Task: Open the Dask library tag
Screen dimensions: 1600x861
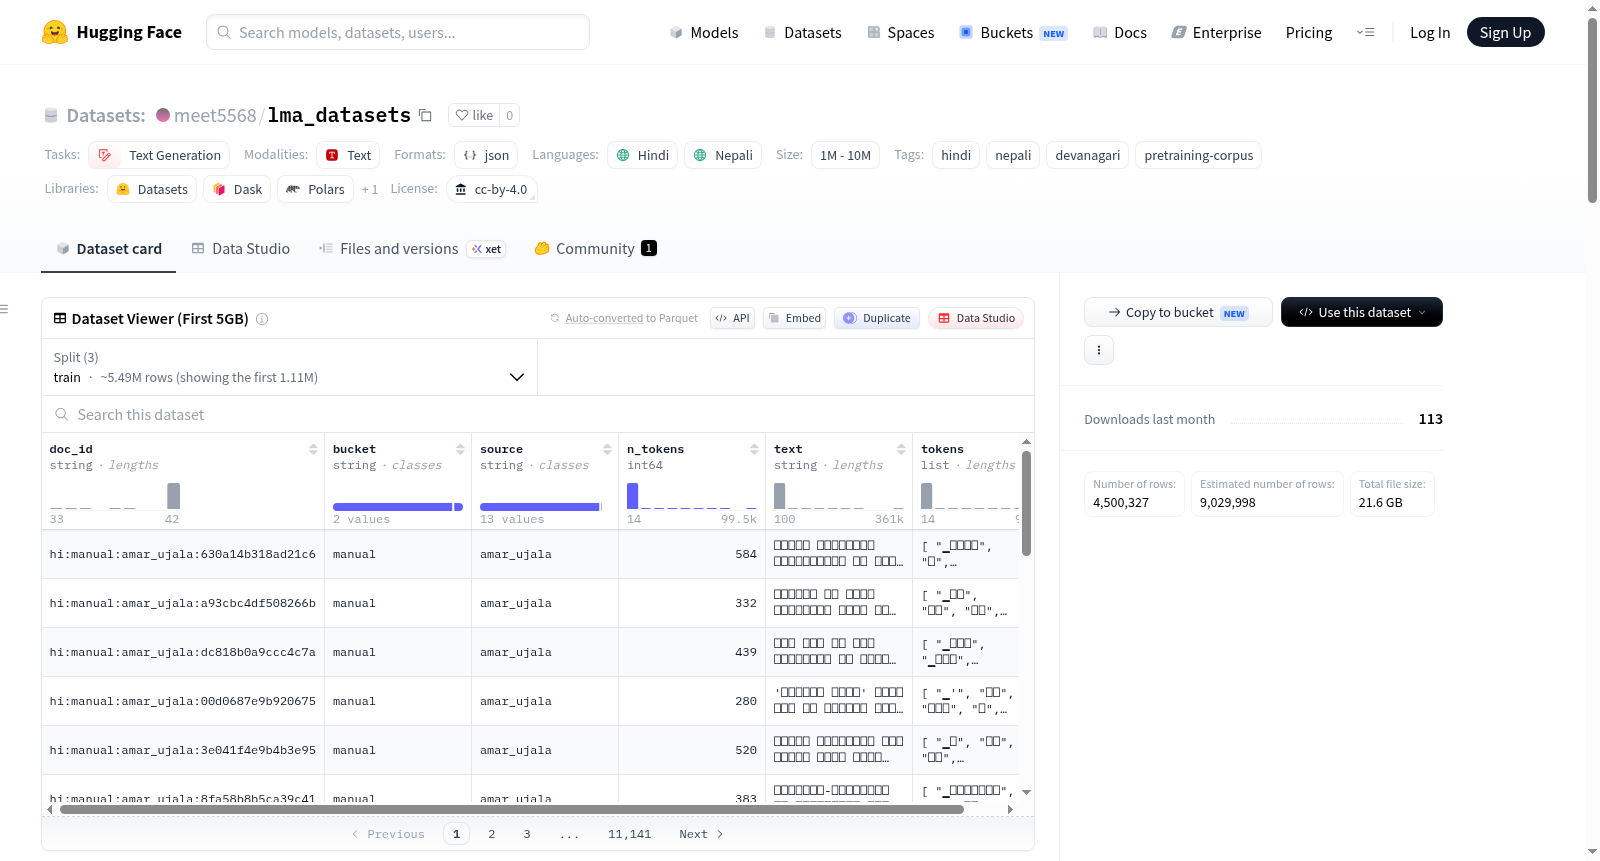Action: pos(237,189)
